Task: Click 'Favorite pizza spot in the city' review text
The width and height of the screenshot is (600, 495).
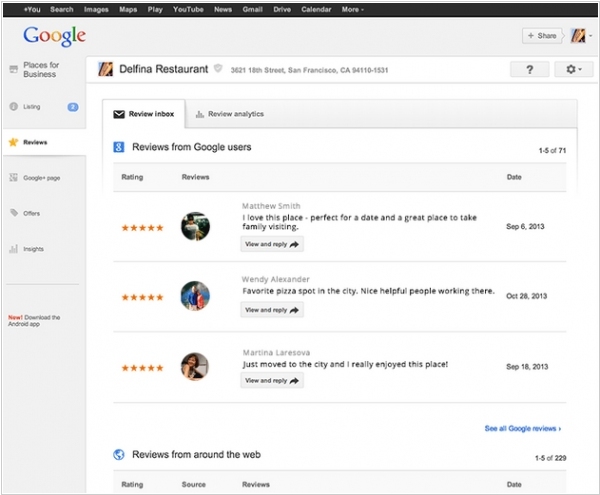Action: click(x=368, y=291)
